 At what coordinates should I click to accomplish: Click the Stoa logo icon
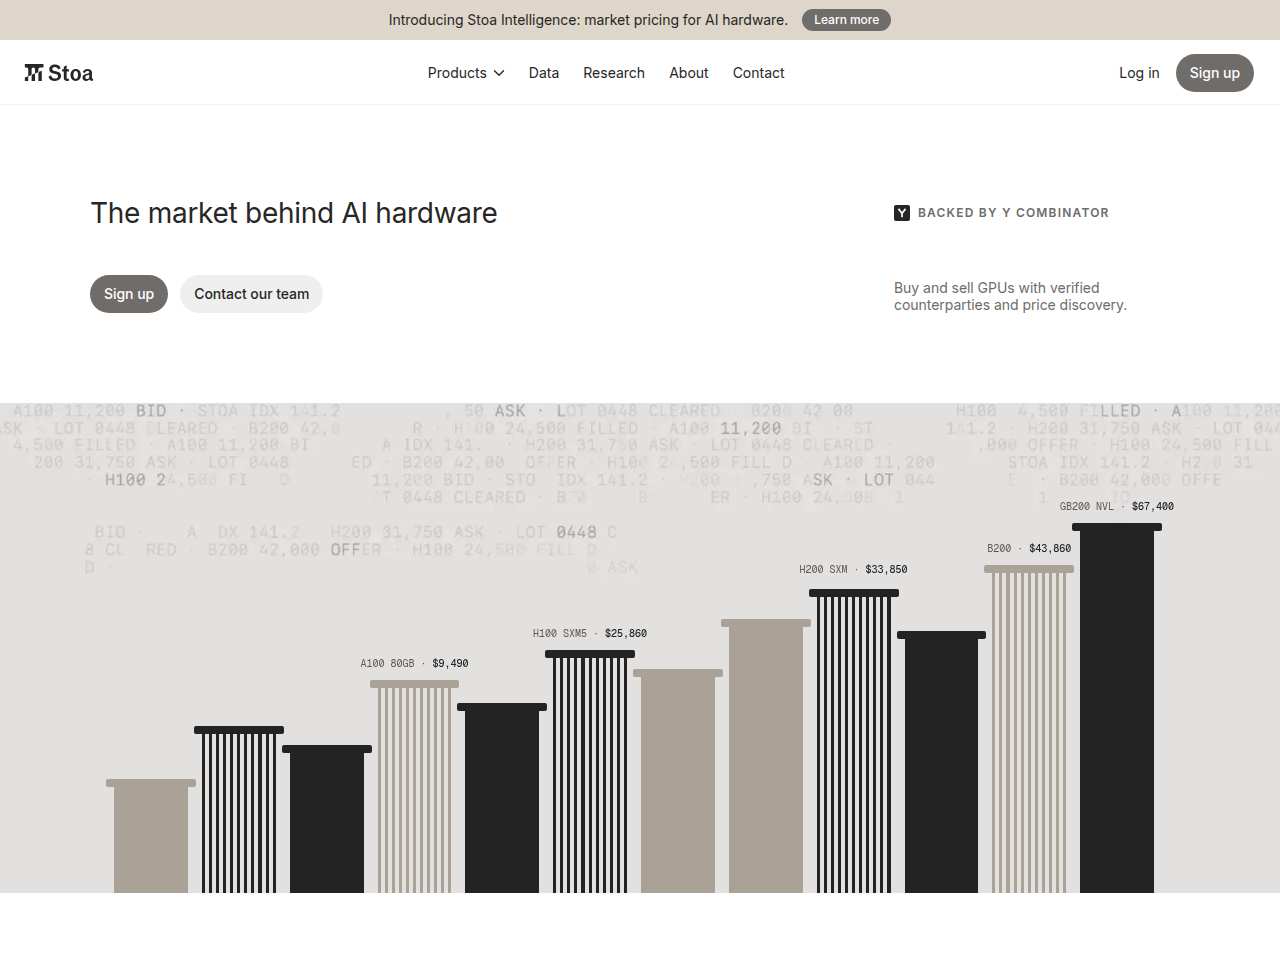pyautogui.click(x=34, y=73)
